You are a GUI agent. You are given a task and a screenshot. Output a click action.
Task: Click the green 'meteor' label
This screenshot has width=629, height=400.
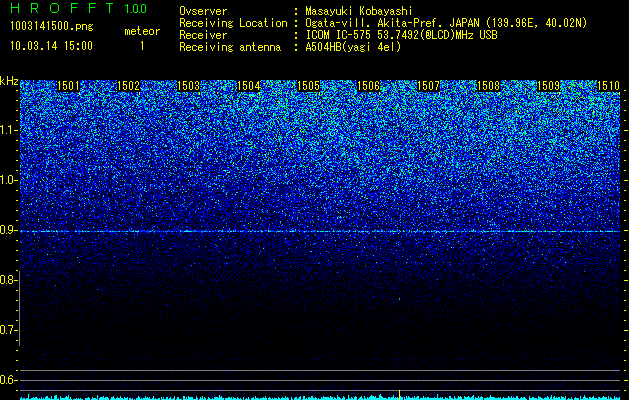click(142, 31)
